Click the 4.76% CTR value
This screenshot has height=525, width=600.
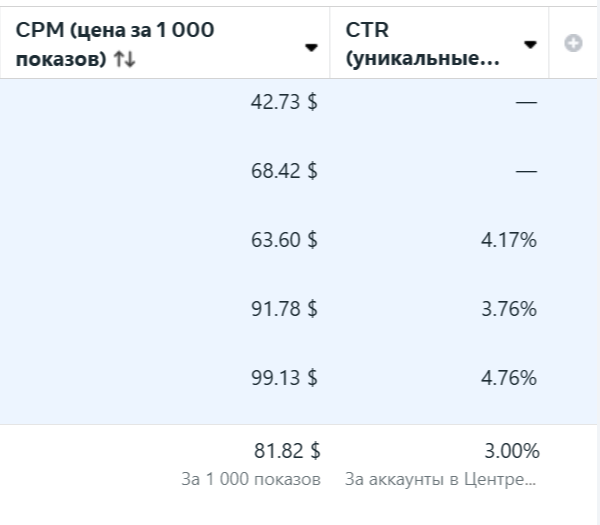point(509,378)
